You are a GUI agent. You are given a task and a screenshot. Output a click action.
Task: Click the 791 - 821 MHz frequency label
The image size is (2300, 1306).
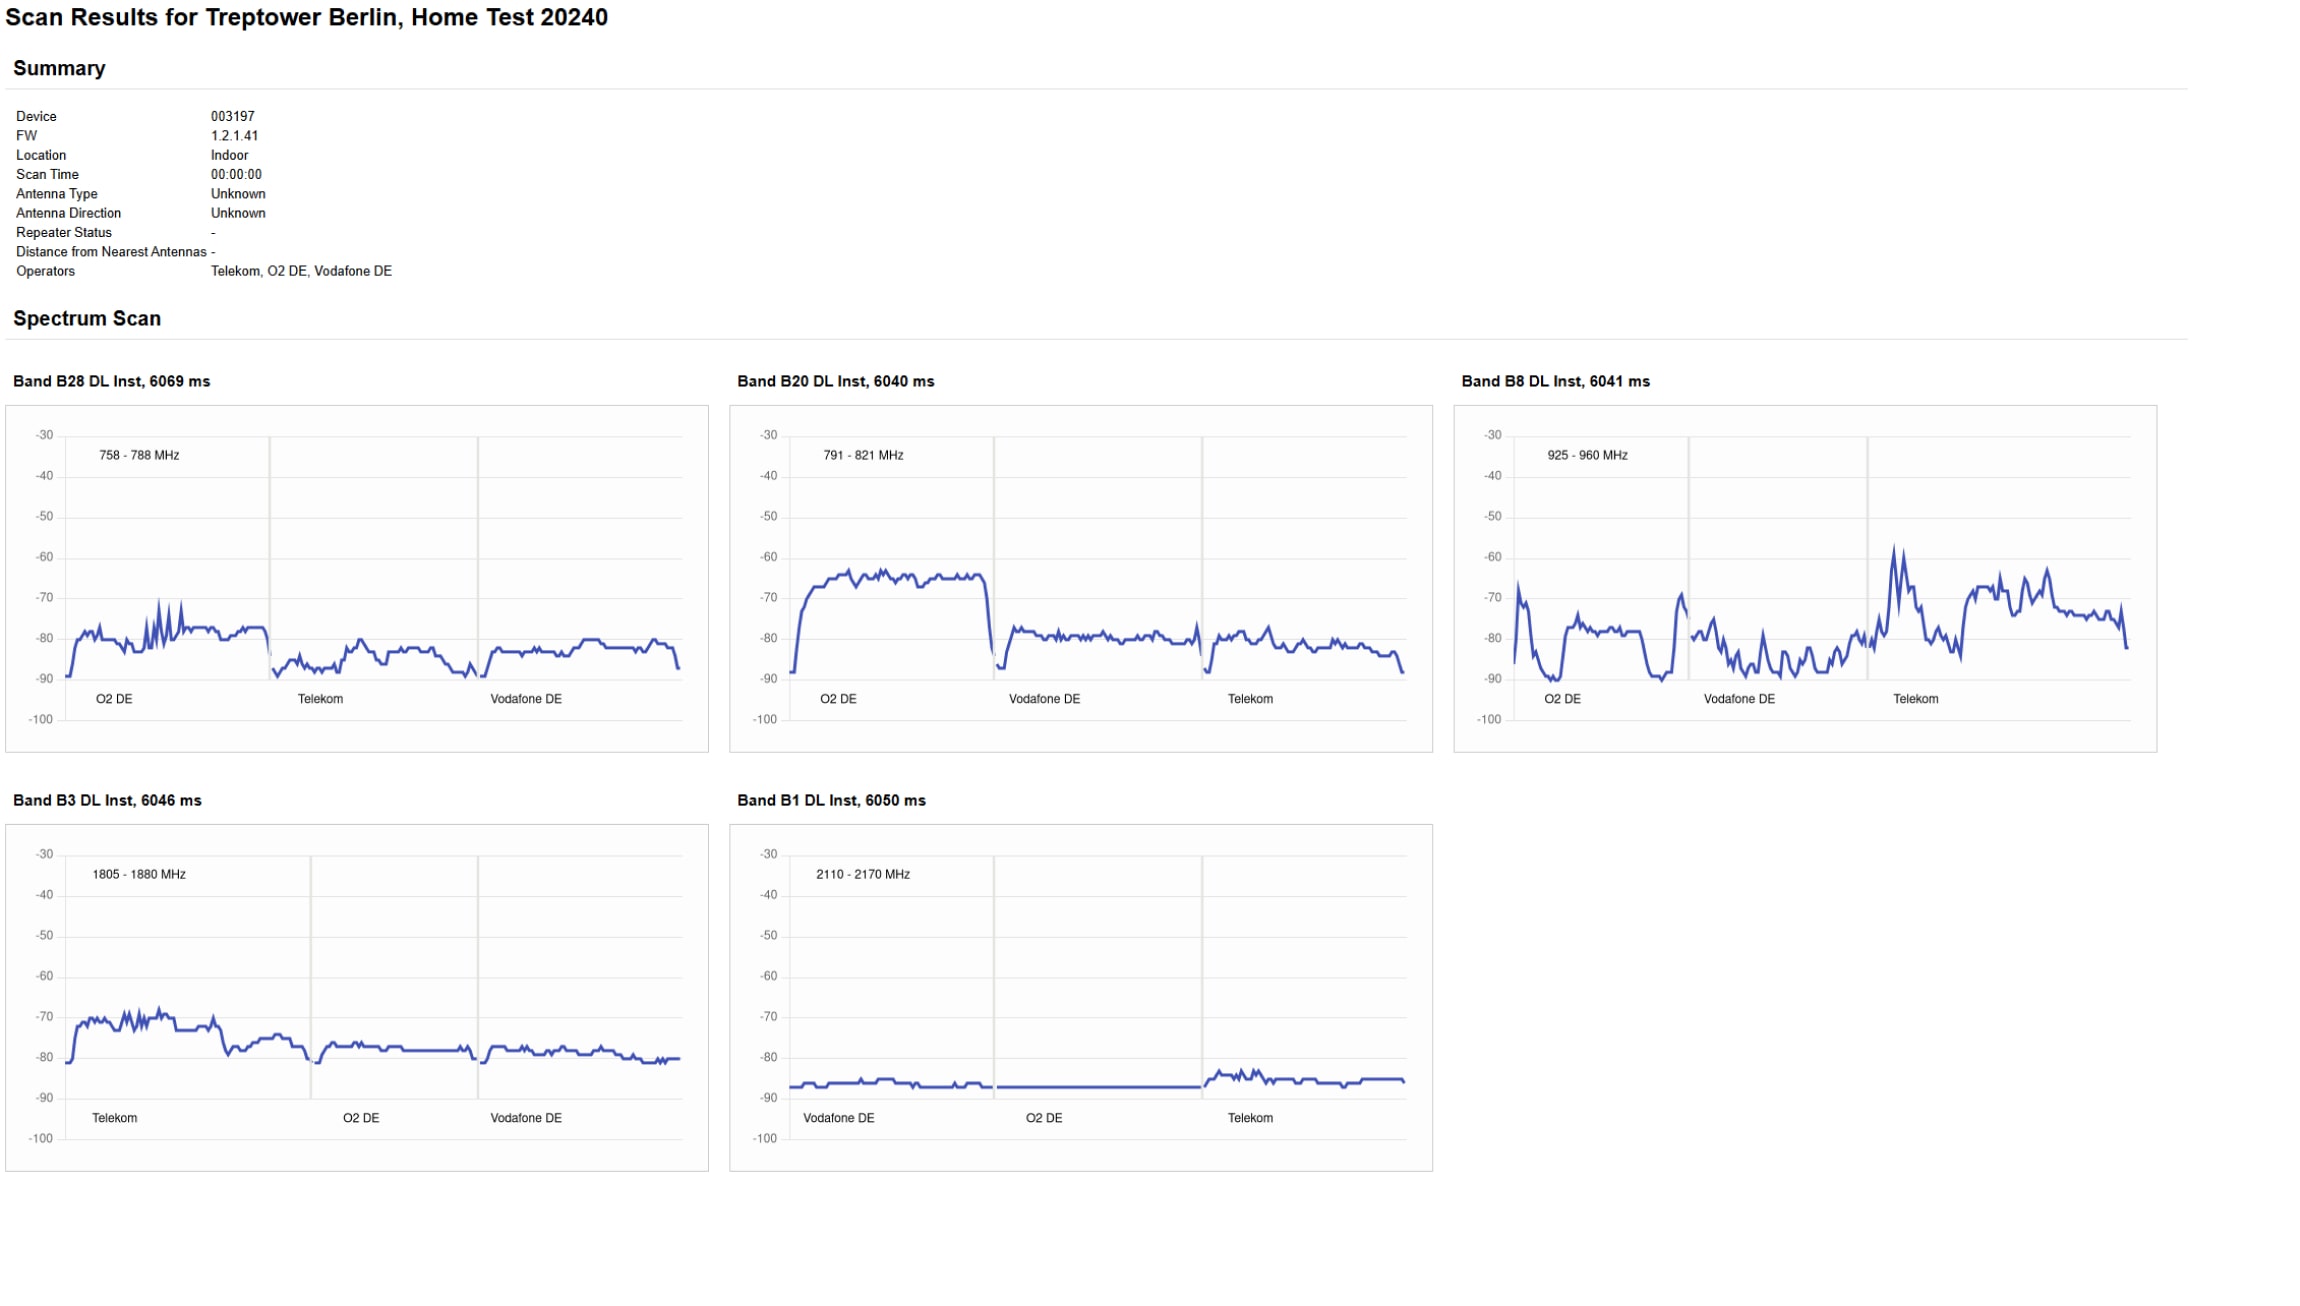click(863, 455)
